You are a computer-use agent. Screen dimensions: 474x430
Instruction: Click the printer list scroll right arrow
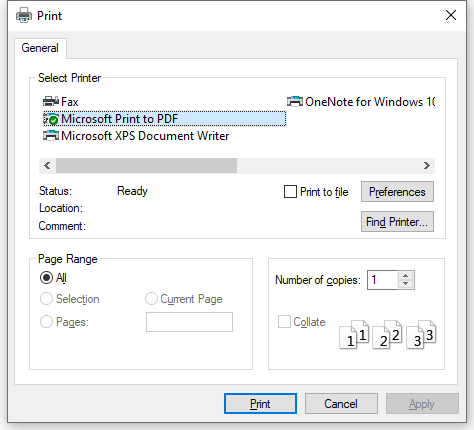[x=427, y=165]
